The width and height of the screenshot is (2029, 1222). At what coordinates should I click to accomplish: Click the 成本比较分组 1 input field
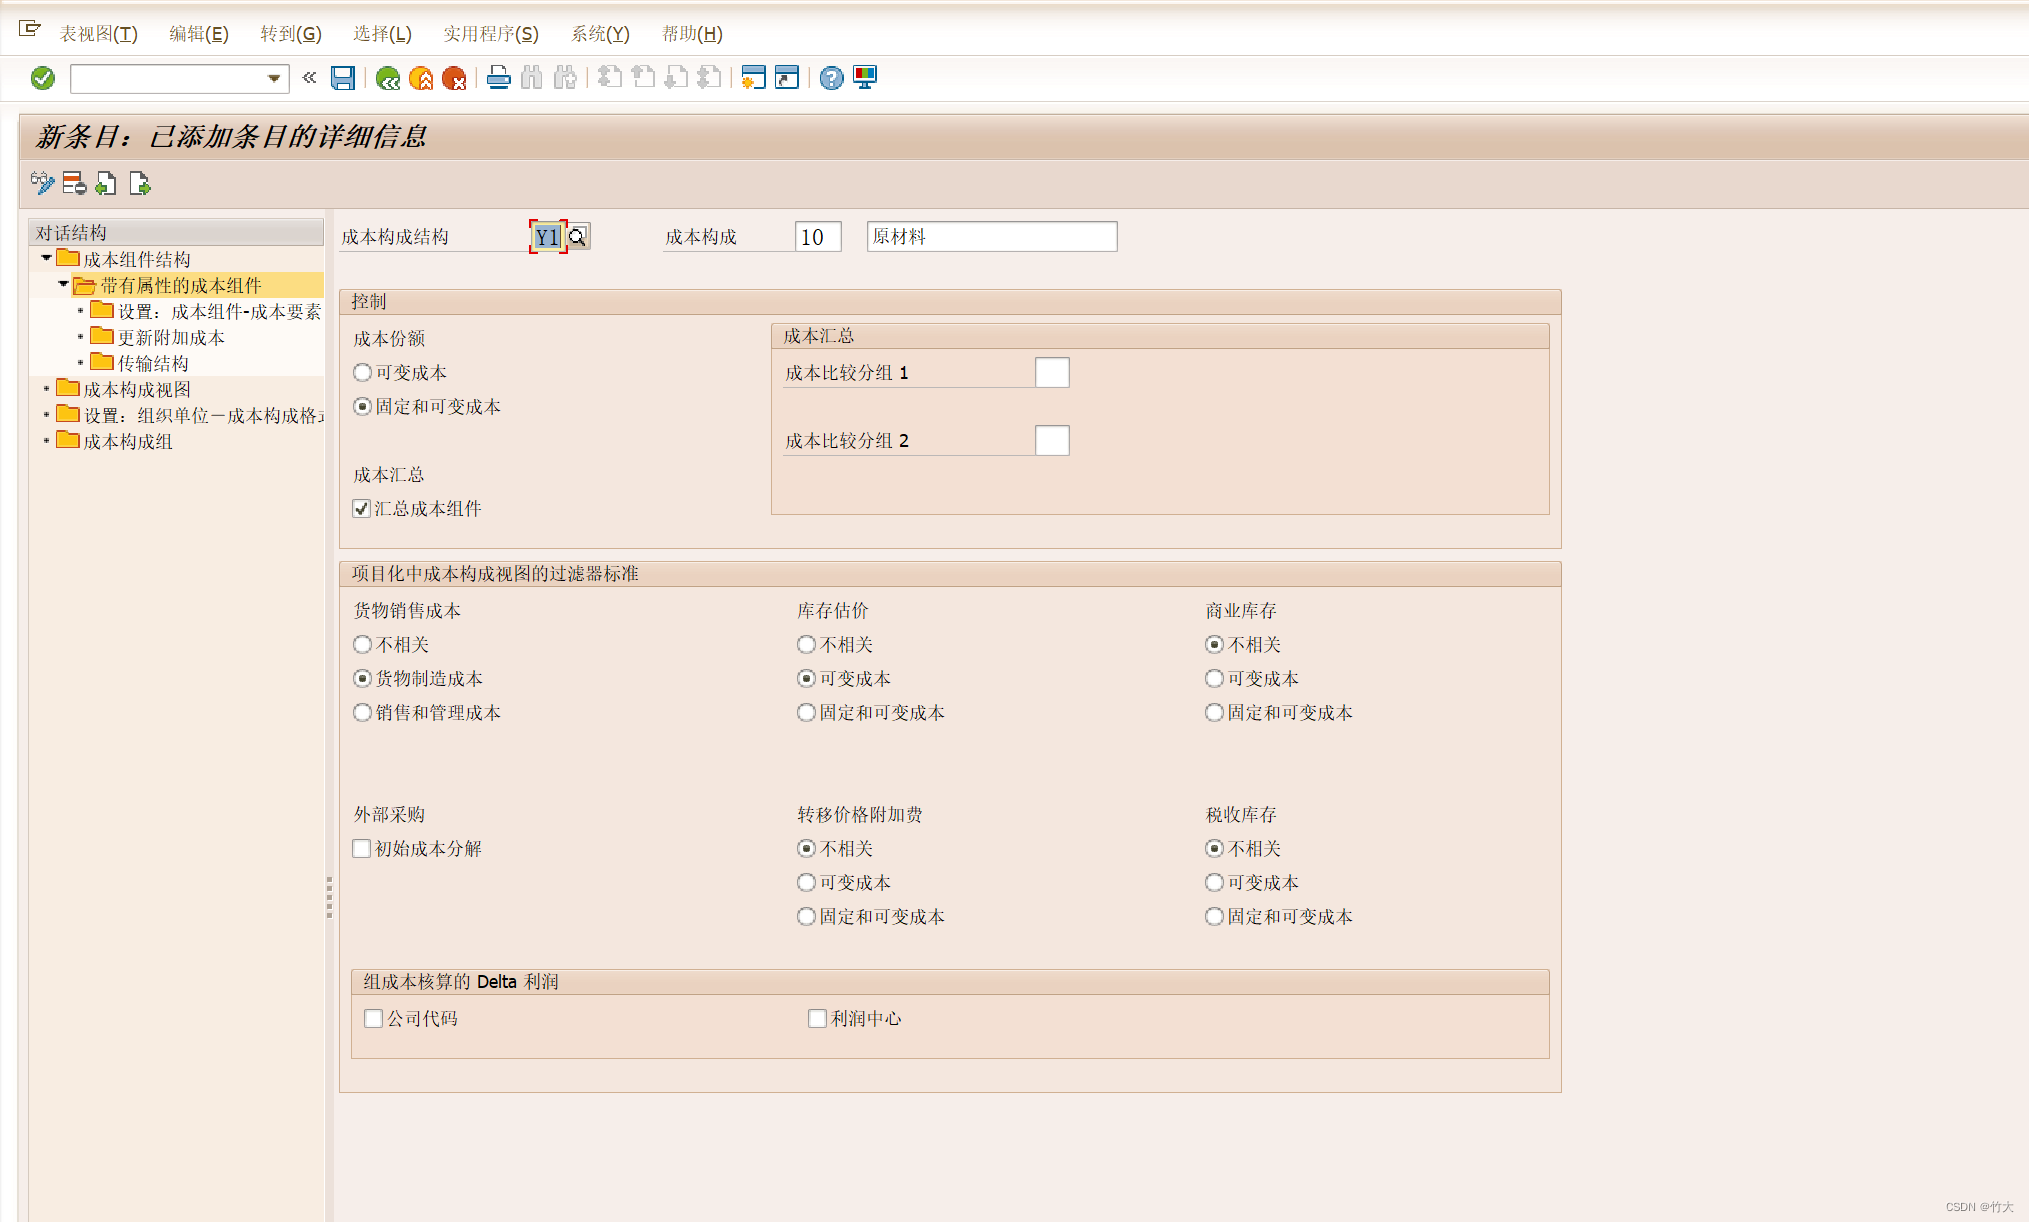[1052, 373]
